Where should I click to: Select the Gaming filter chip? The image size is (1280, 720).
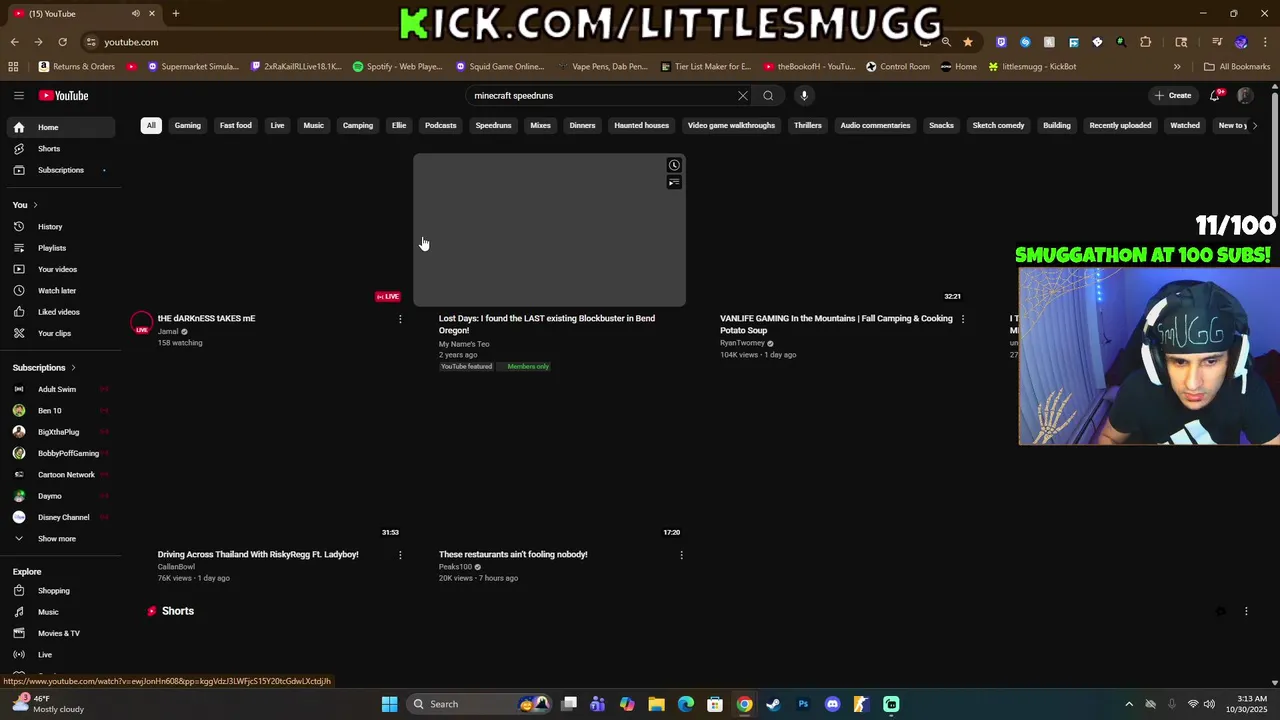(188, 126)
